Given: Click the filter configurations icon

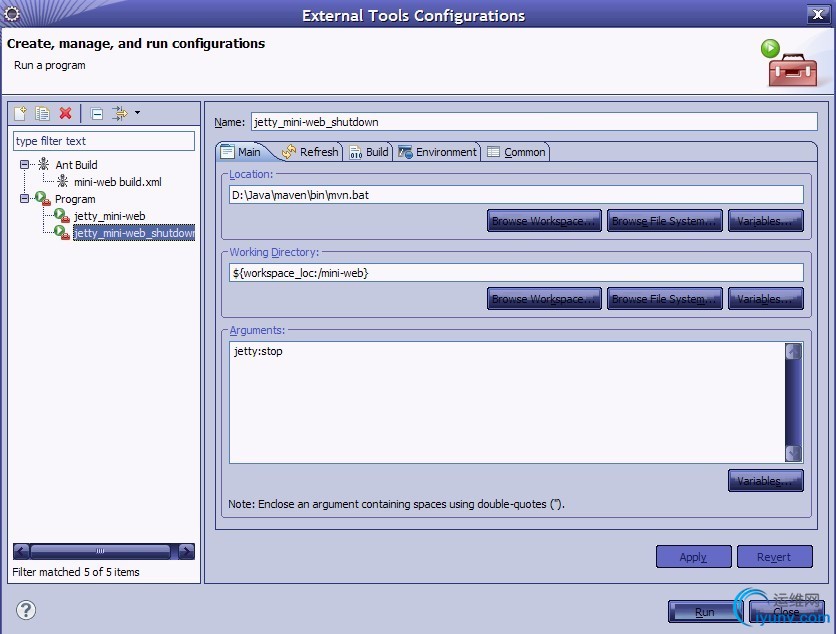Looking at the screenshot, I should (x=119, y=113).
